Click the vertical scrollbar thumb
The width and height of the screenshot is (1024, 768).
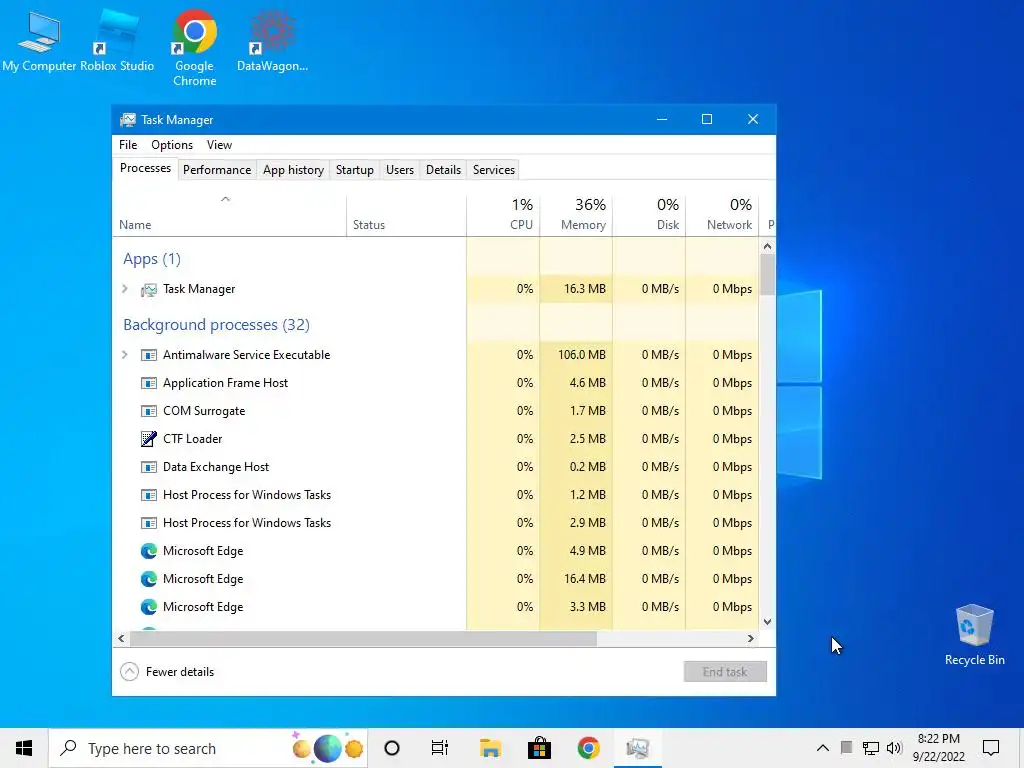(767, 274)
